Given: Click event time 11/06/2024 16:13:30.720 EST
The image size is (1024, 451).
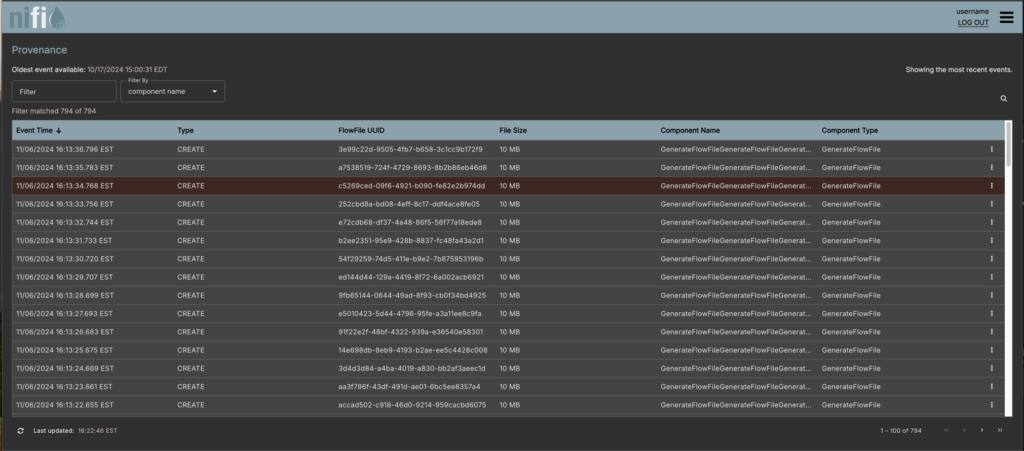Looking at the screenshot, I should click(x=65, y=259).
